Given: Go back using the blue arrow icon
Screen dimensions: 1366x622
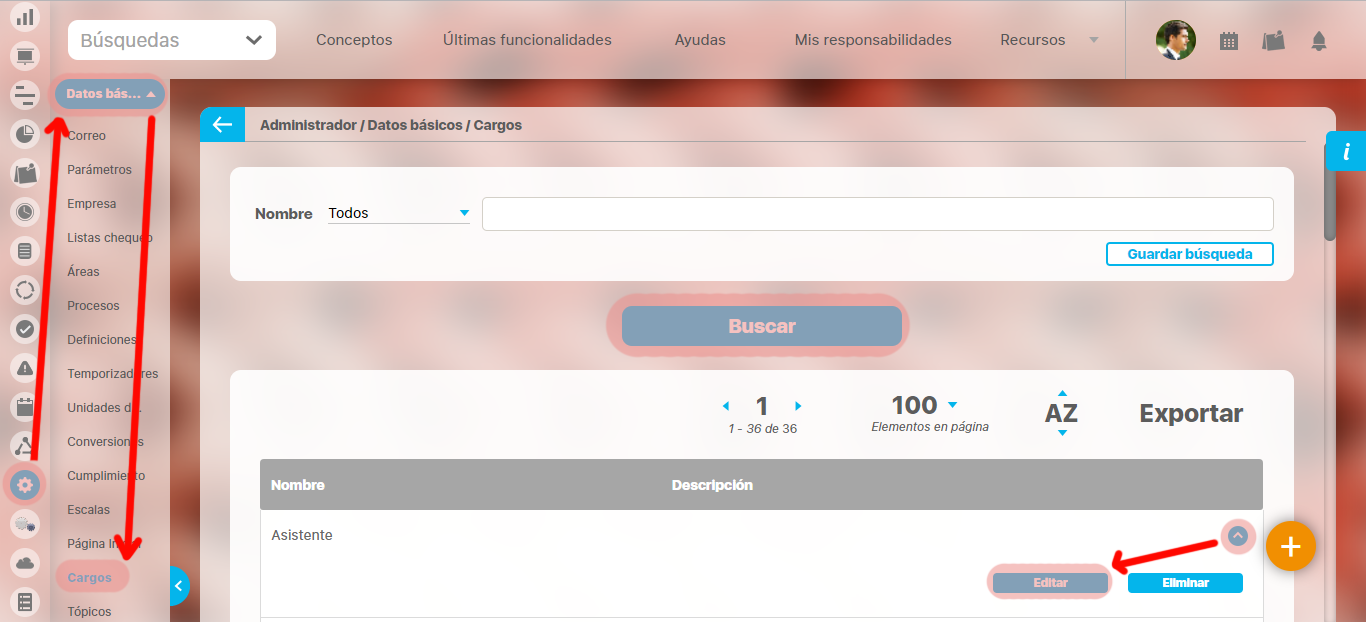Looking at the screenshot, I should [x=222, y=125].
